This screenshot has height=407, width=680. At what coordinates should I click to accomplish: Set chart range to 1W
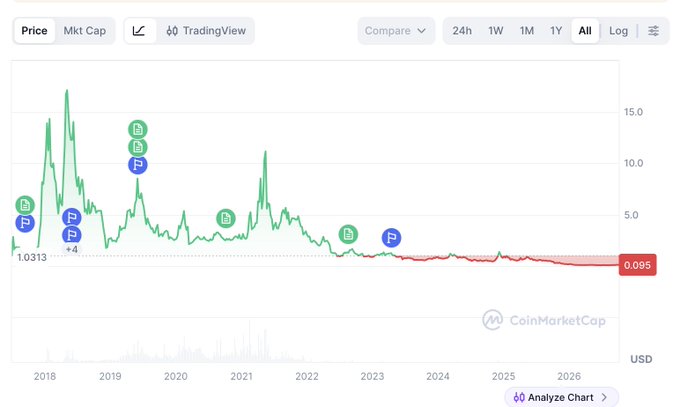[496, 31]
